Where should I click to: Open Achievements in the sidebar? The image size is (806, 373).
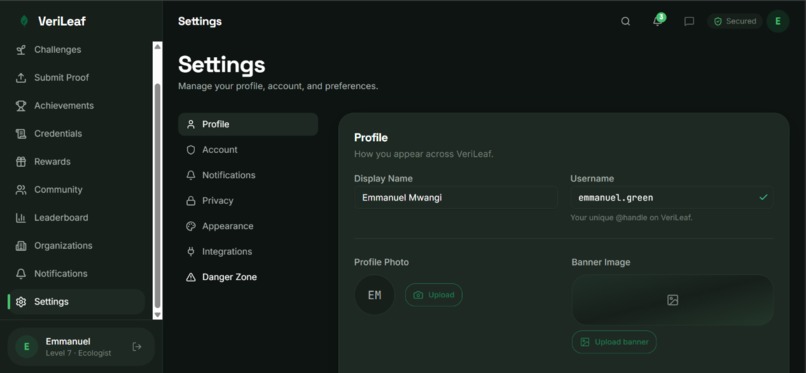(77, 106)
